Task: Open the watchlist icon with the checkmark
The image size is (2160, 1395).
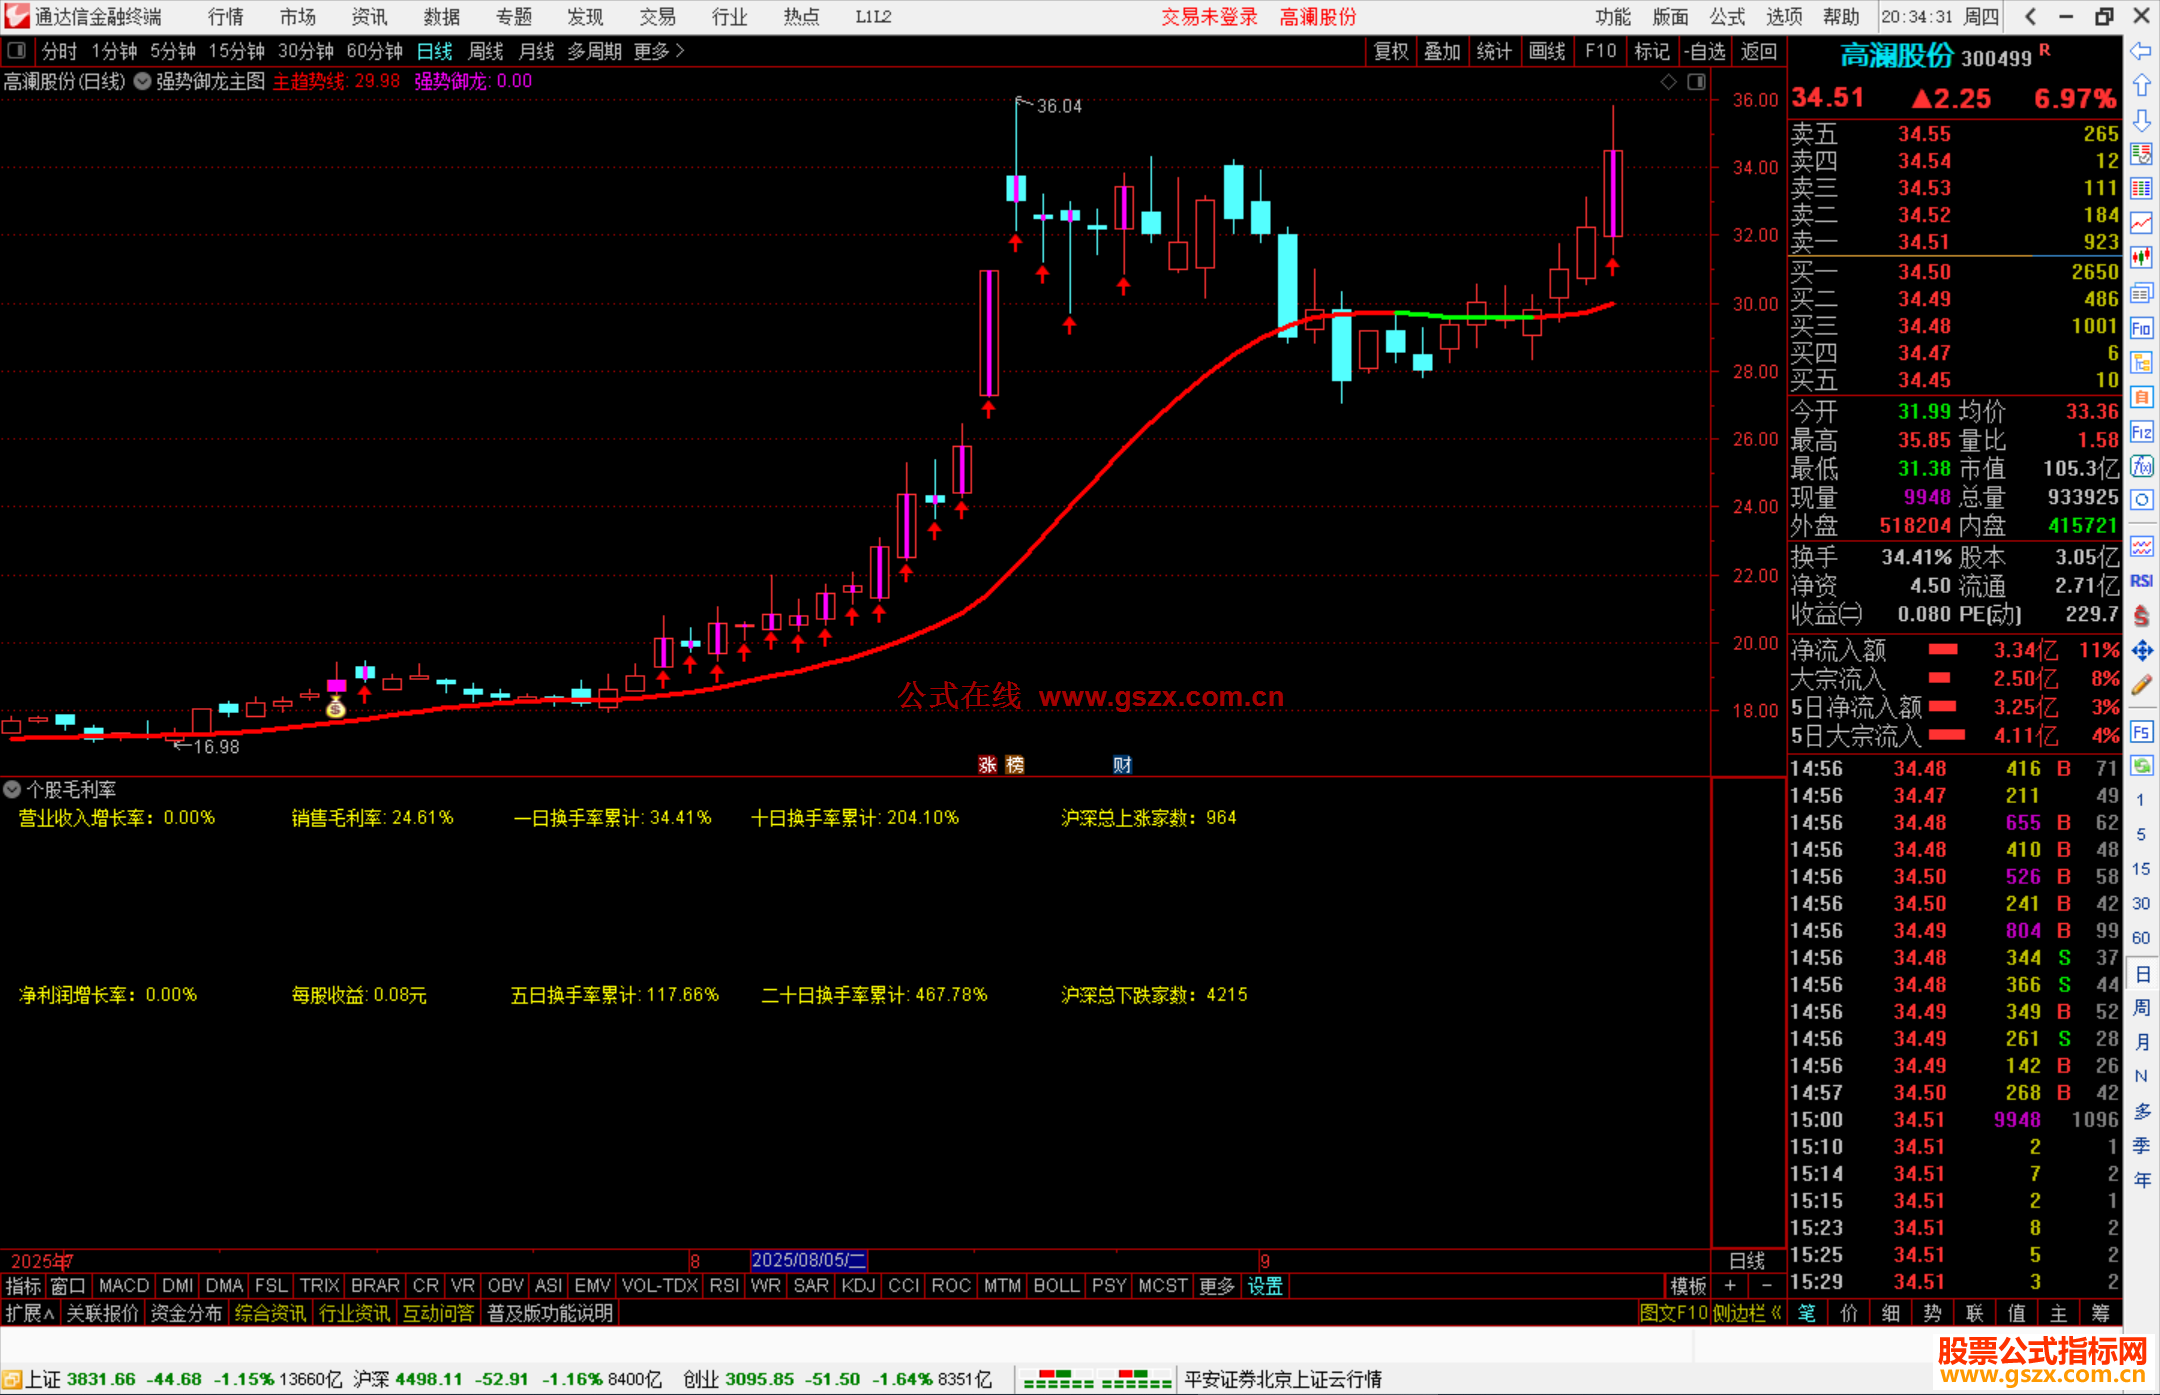Action: pyautogui.click(x=2141, y=154)
